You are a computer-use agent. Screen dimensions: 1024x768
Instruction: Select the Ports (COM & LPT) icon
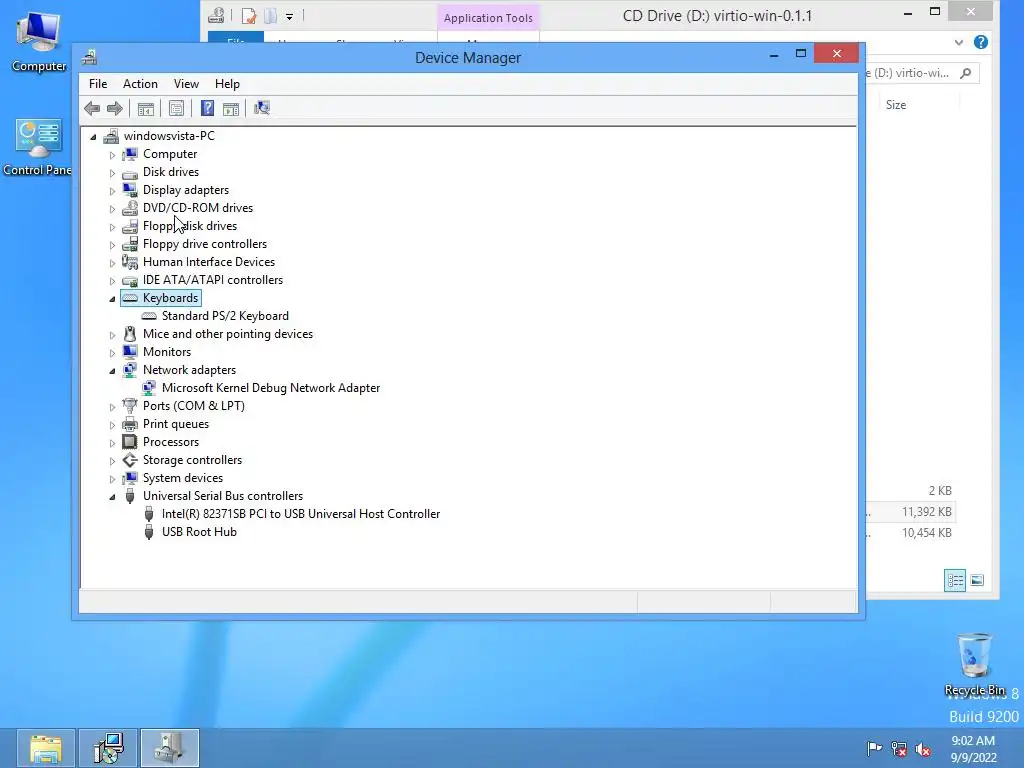pos(130,406)
